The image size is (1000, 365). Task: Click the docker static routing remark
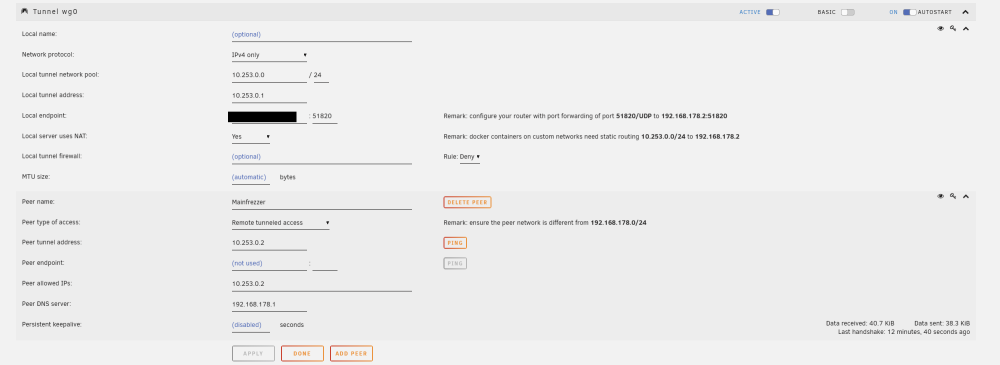(591, 137)
